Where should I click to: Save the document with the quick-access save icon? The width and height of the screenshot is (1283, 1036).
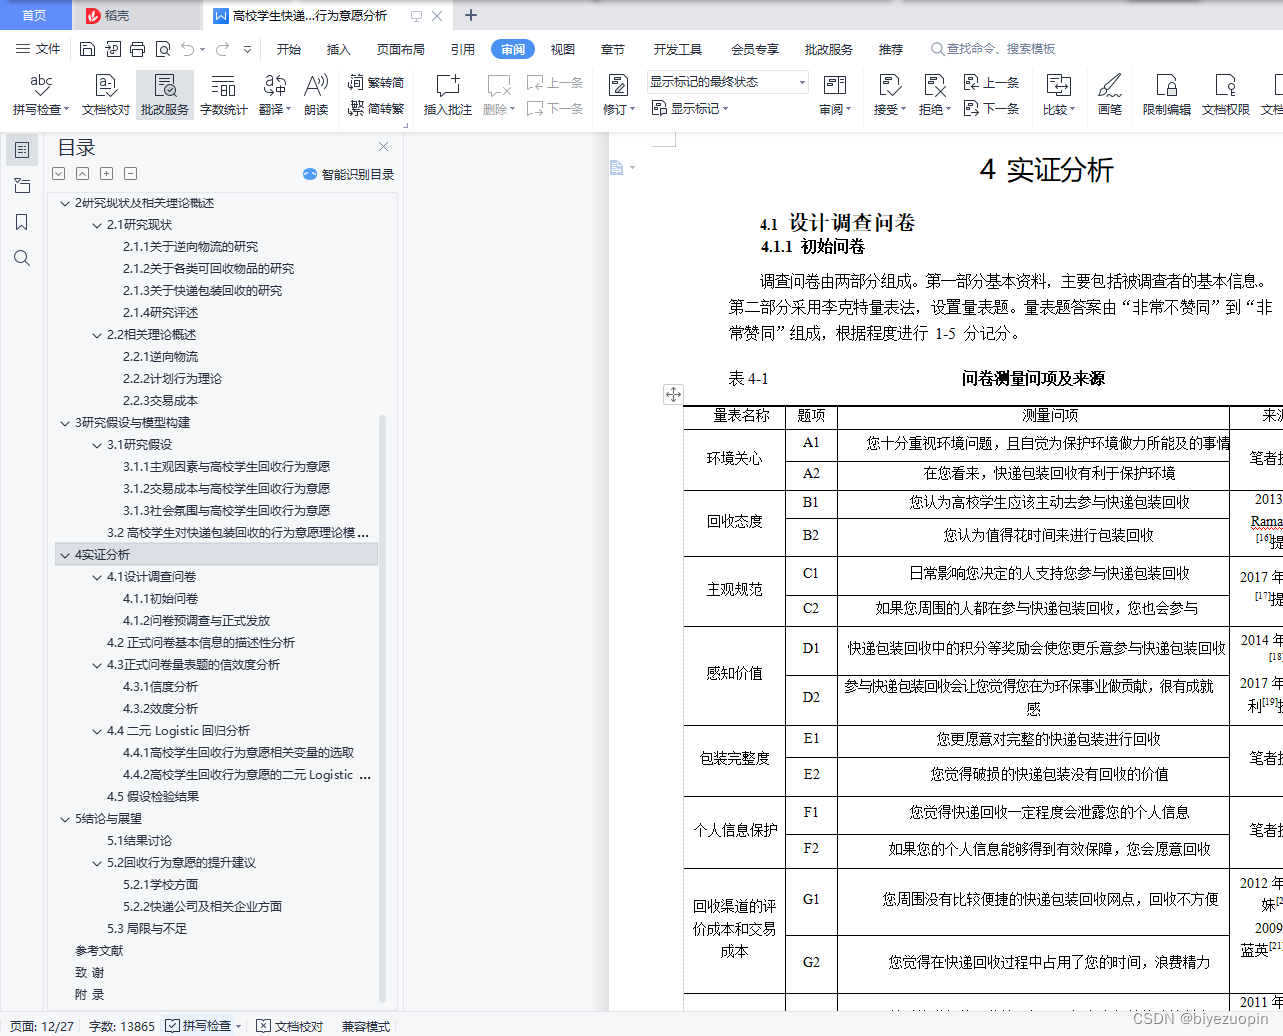point(87,49)
